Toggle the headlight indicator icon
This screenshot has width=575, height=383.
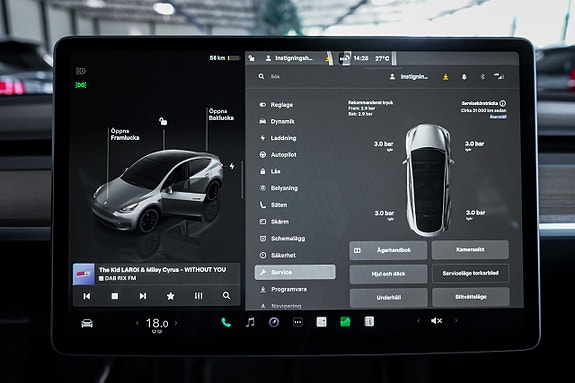click(81, 71)
